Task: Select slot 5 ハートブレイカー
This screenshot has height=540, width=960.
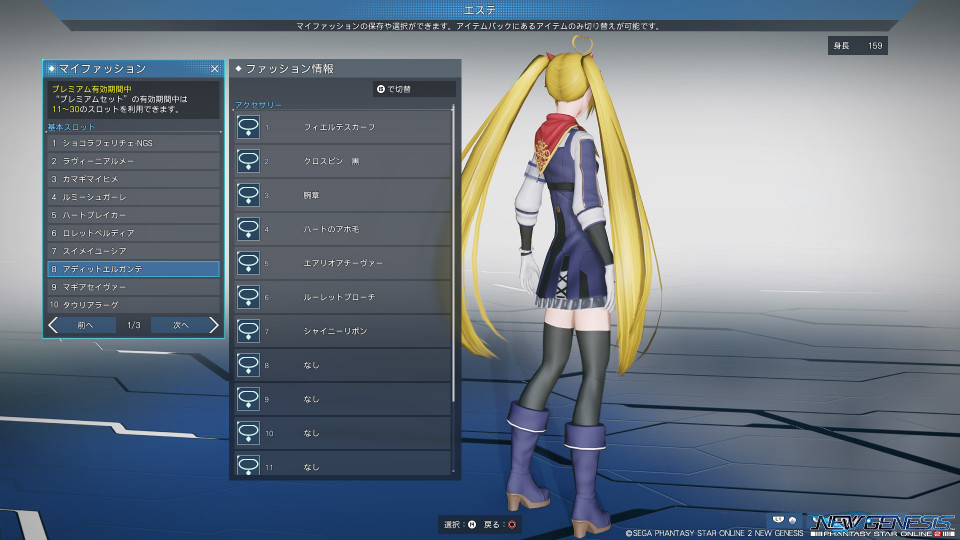Action: [x=133, y=215]
